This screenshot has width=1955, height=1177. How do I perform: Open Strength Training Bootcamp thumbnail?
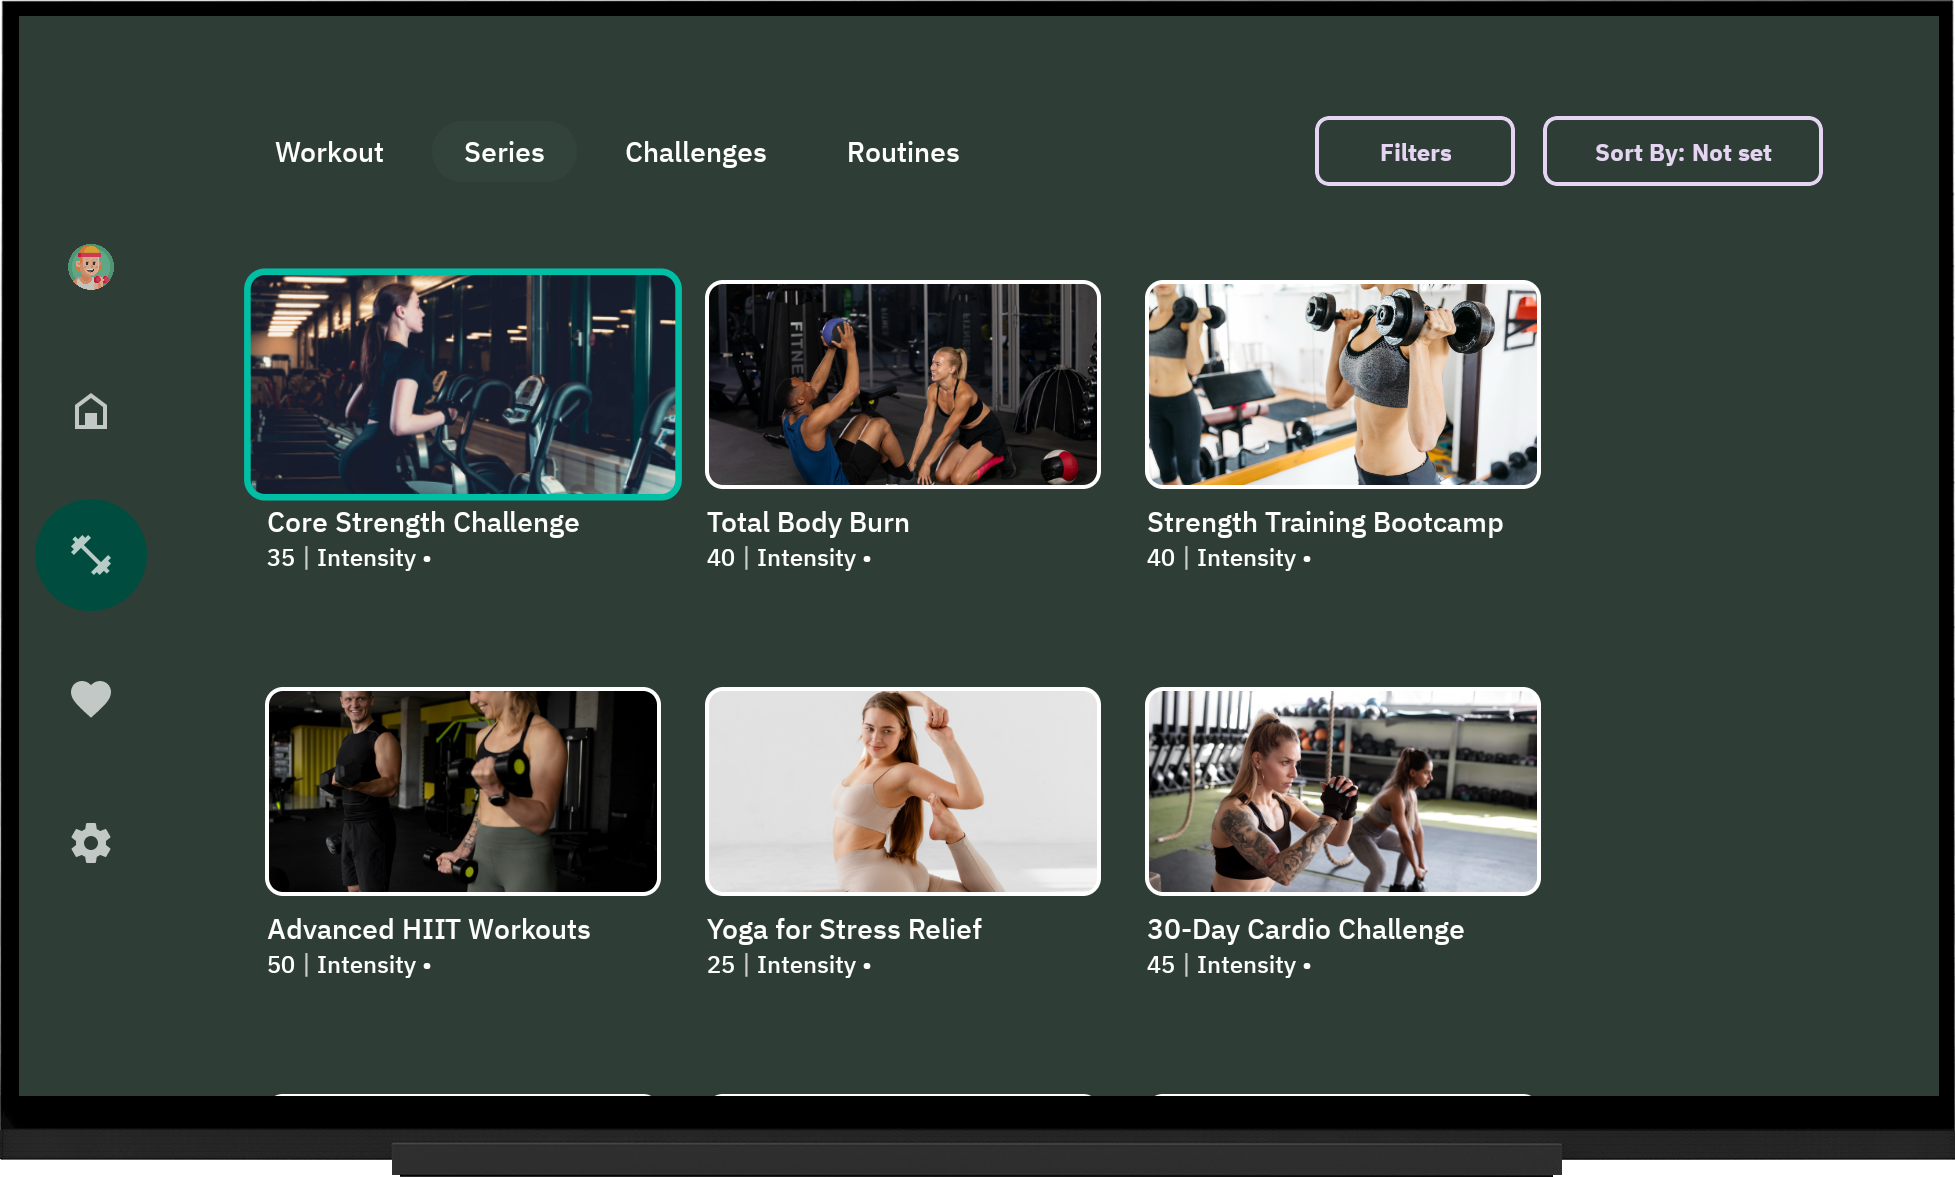click(1343, 384)
